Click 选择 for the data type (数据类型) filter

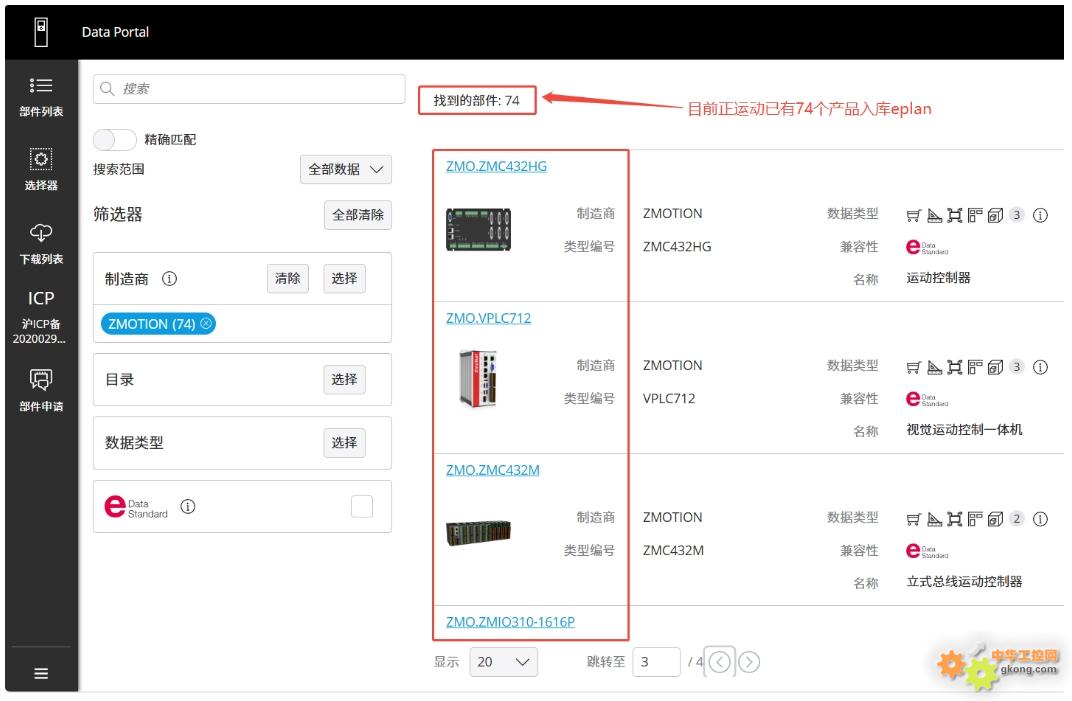tap(344, 442)
